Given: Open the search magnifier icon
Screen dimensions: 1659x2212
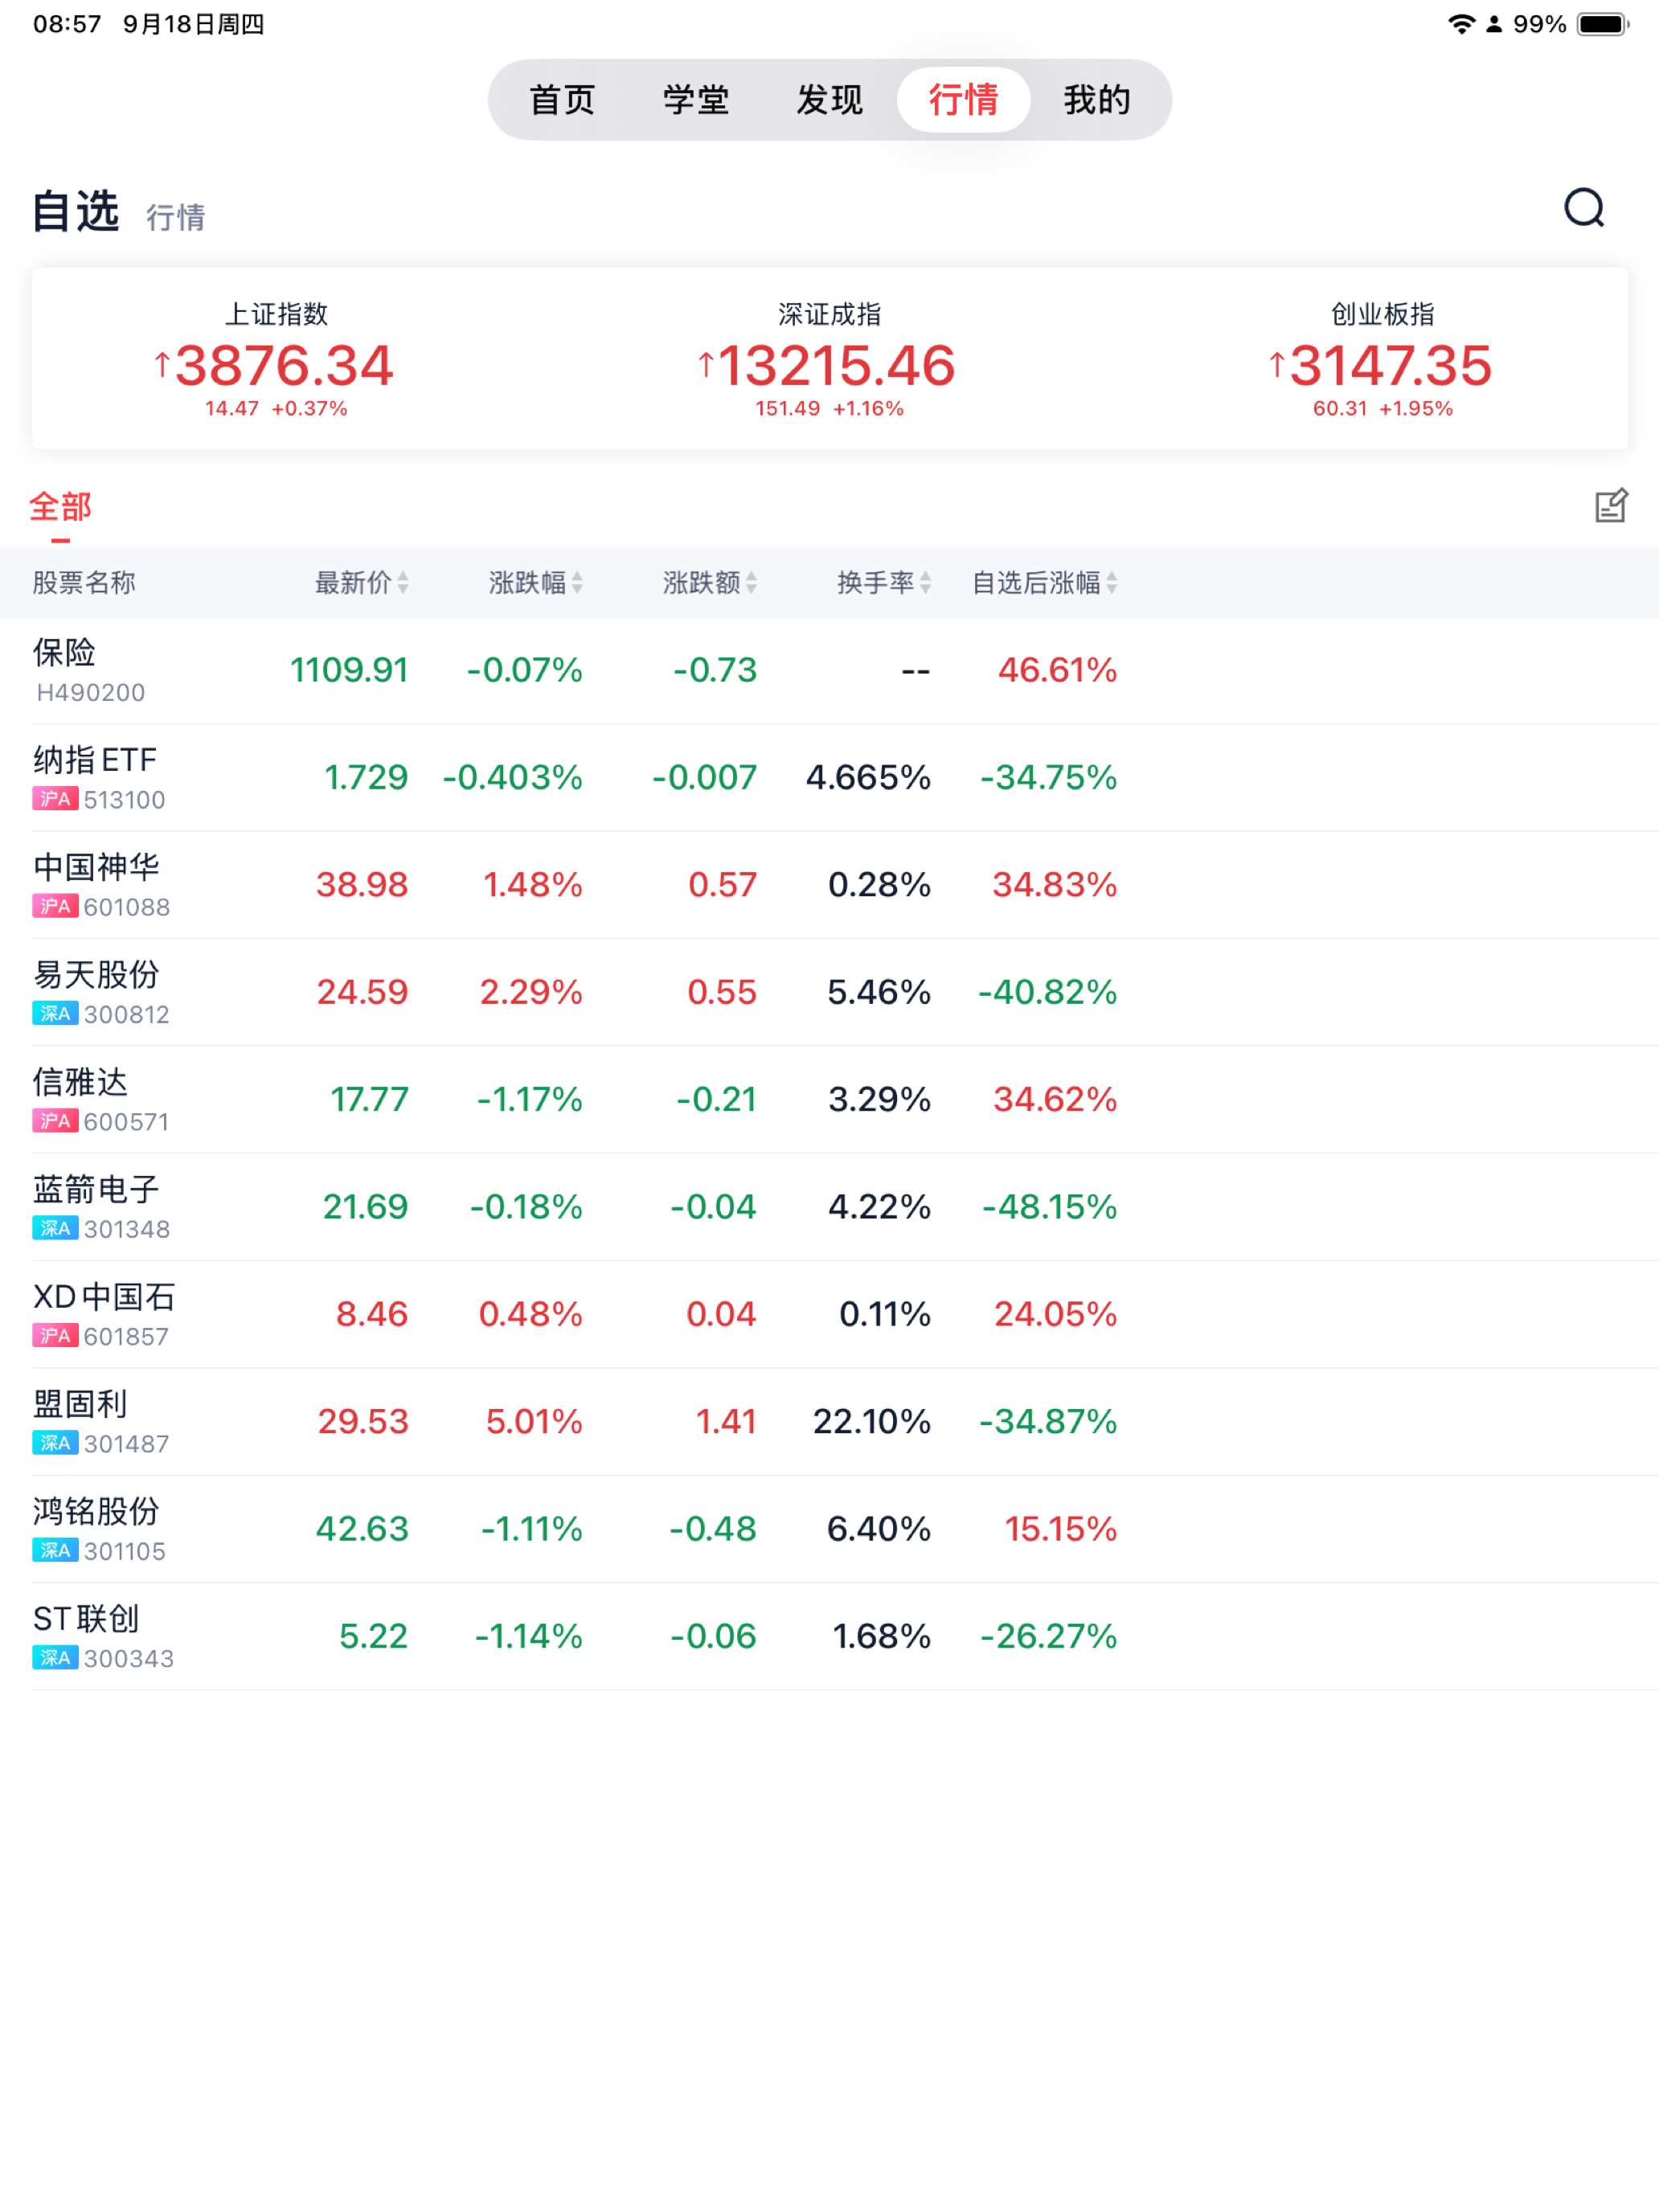Looking at the screenshot, I should pyautogui.click(x=1584, y=208).
